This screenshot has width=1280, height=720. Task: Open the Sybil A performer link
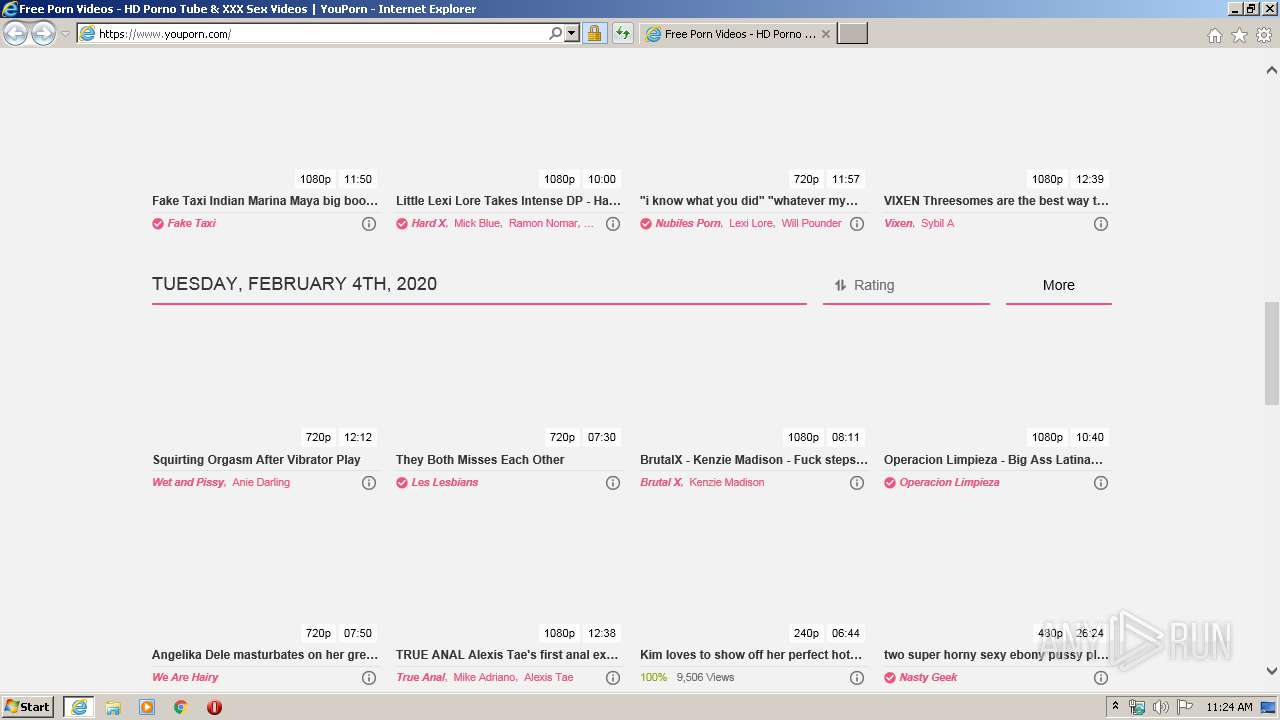coord(938,223)
